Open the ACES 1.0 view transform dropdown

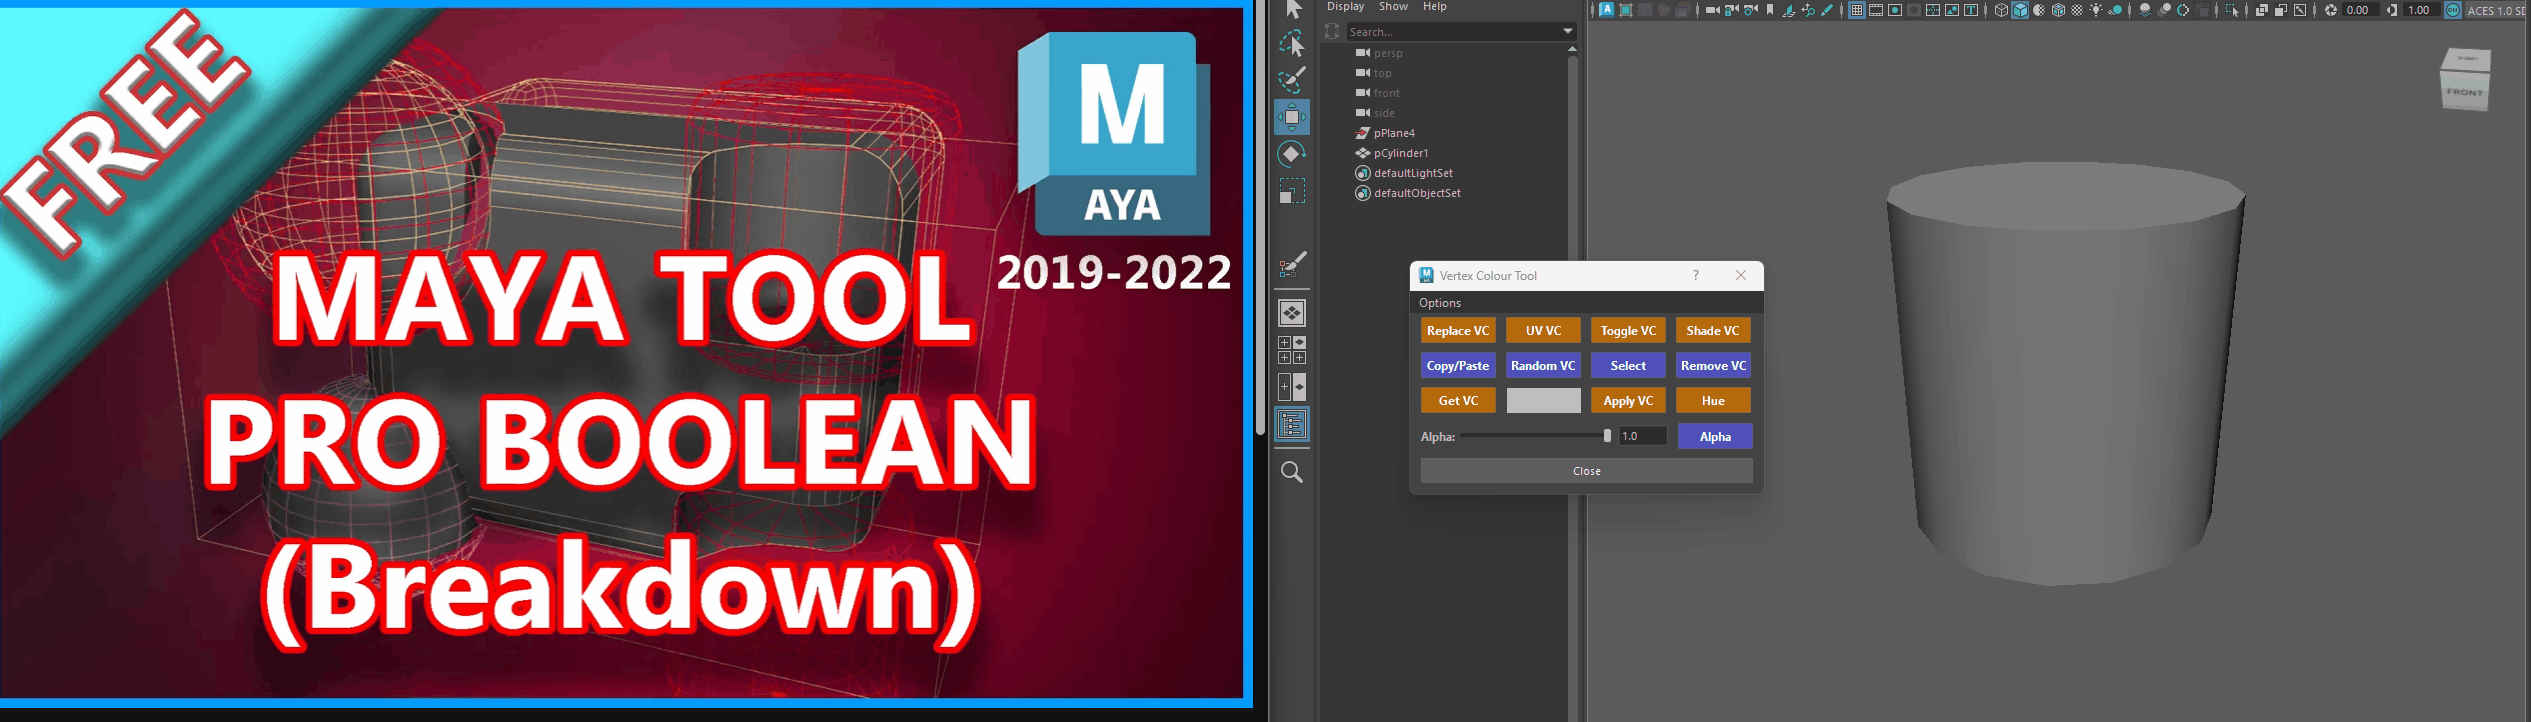pos(2496,10)
